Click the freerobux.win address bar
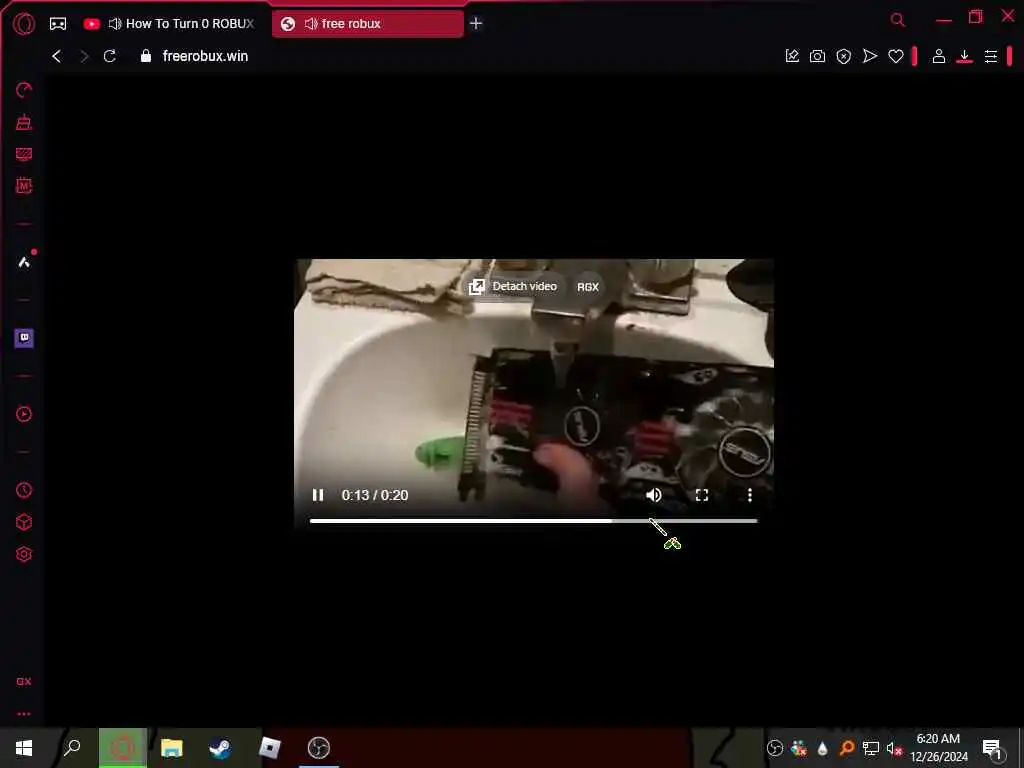1024x768 pixels. 205,56
